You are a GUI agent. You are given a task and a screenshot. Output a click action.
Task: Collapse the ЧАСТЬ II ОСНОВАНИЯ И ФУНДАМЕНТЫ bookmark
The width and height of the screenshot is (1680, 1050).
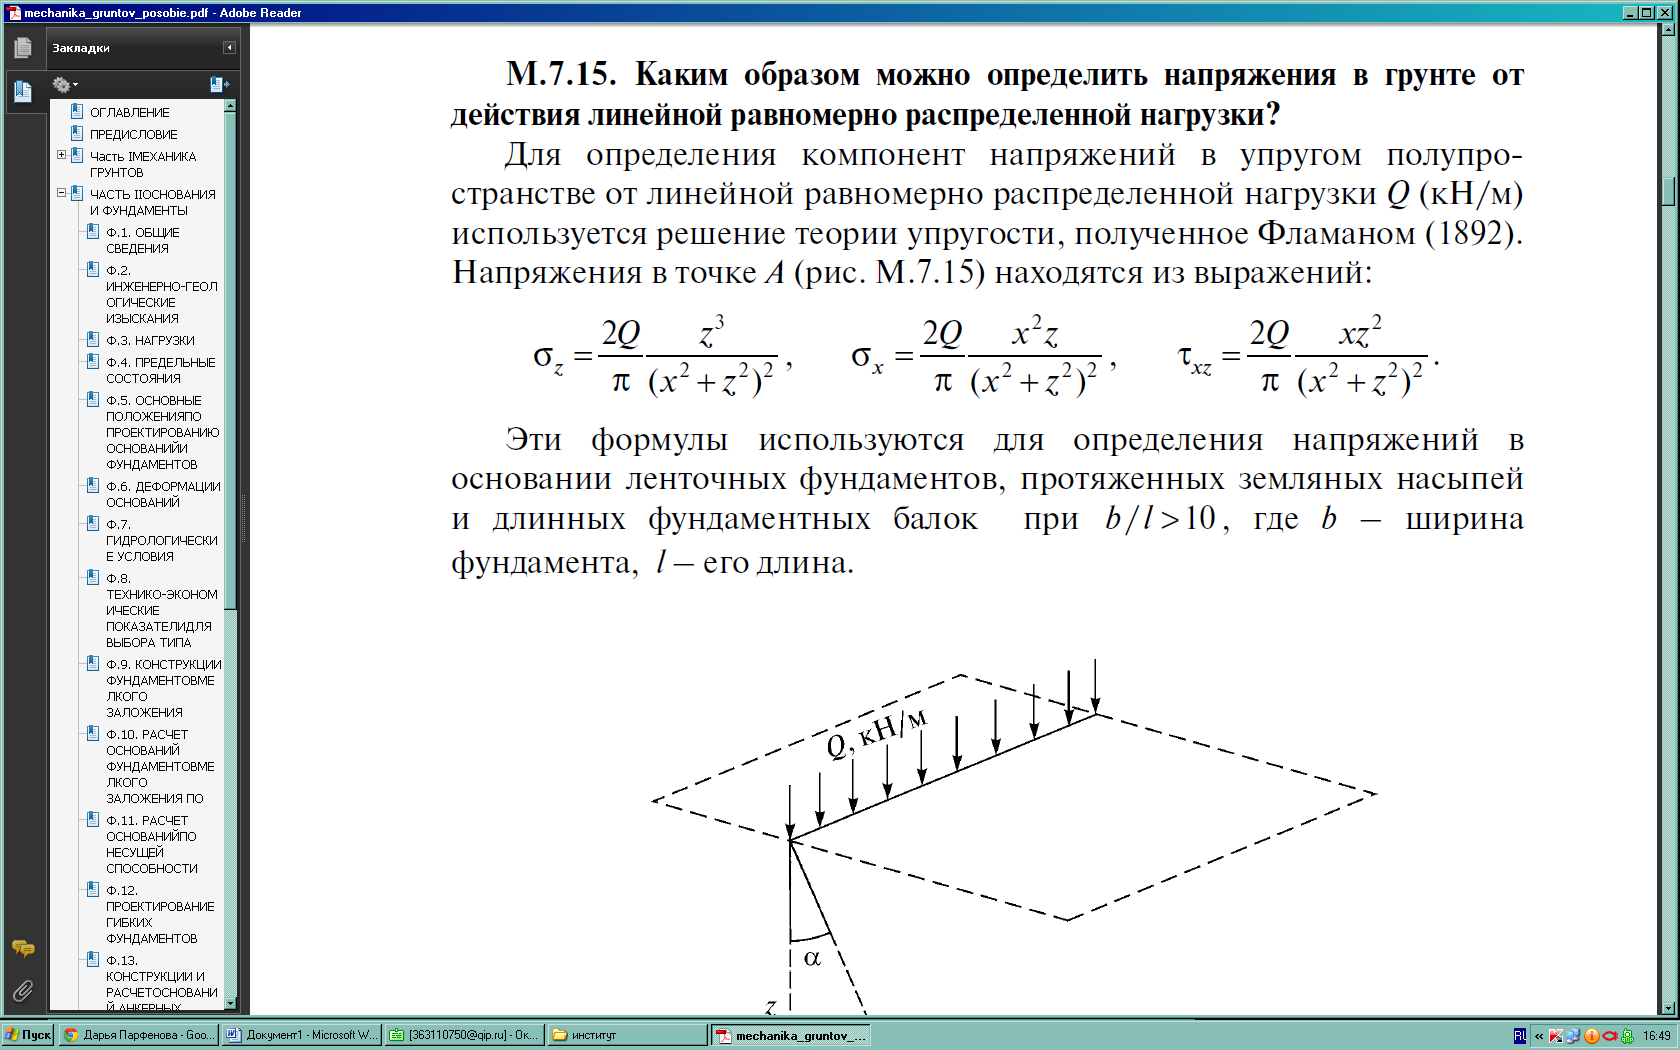(61, 193)
